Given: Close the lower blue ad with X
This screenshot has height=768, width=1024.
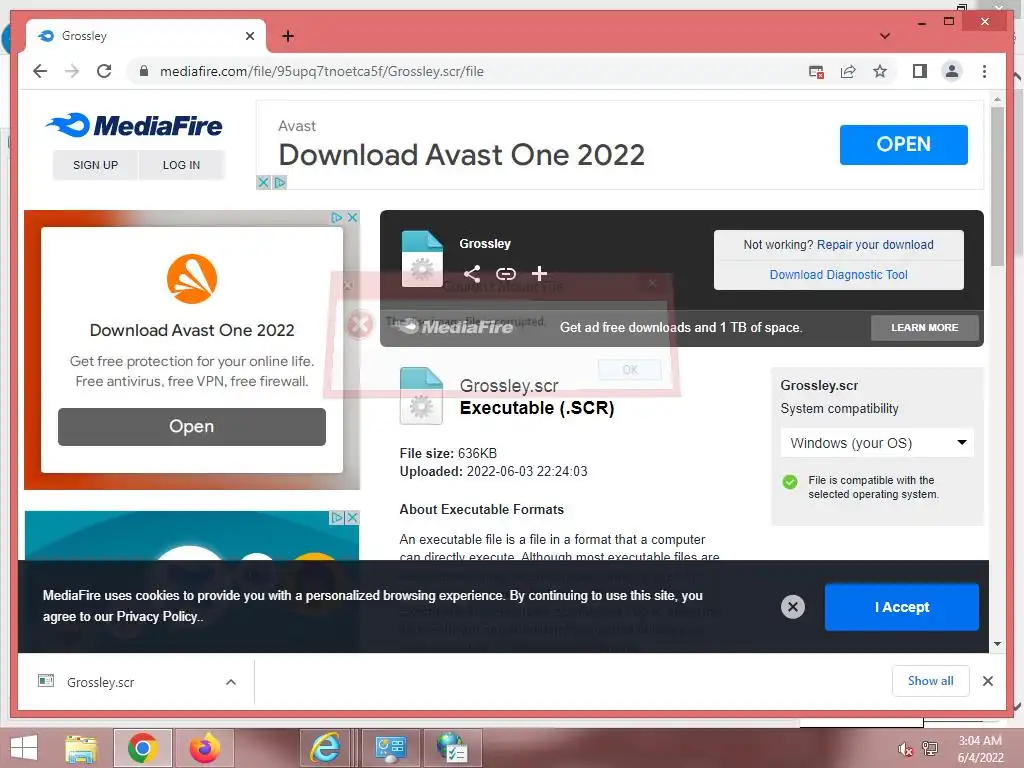Looking at the screenshot, I should click(352, 517).
